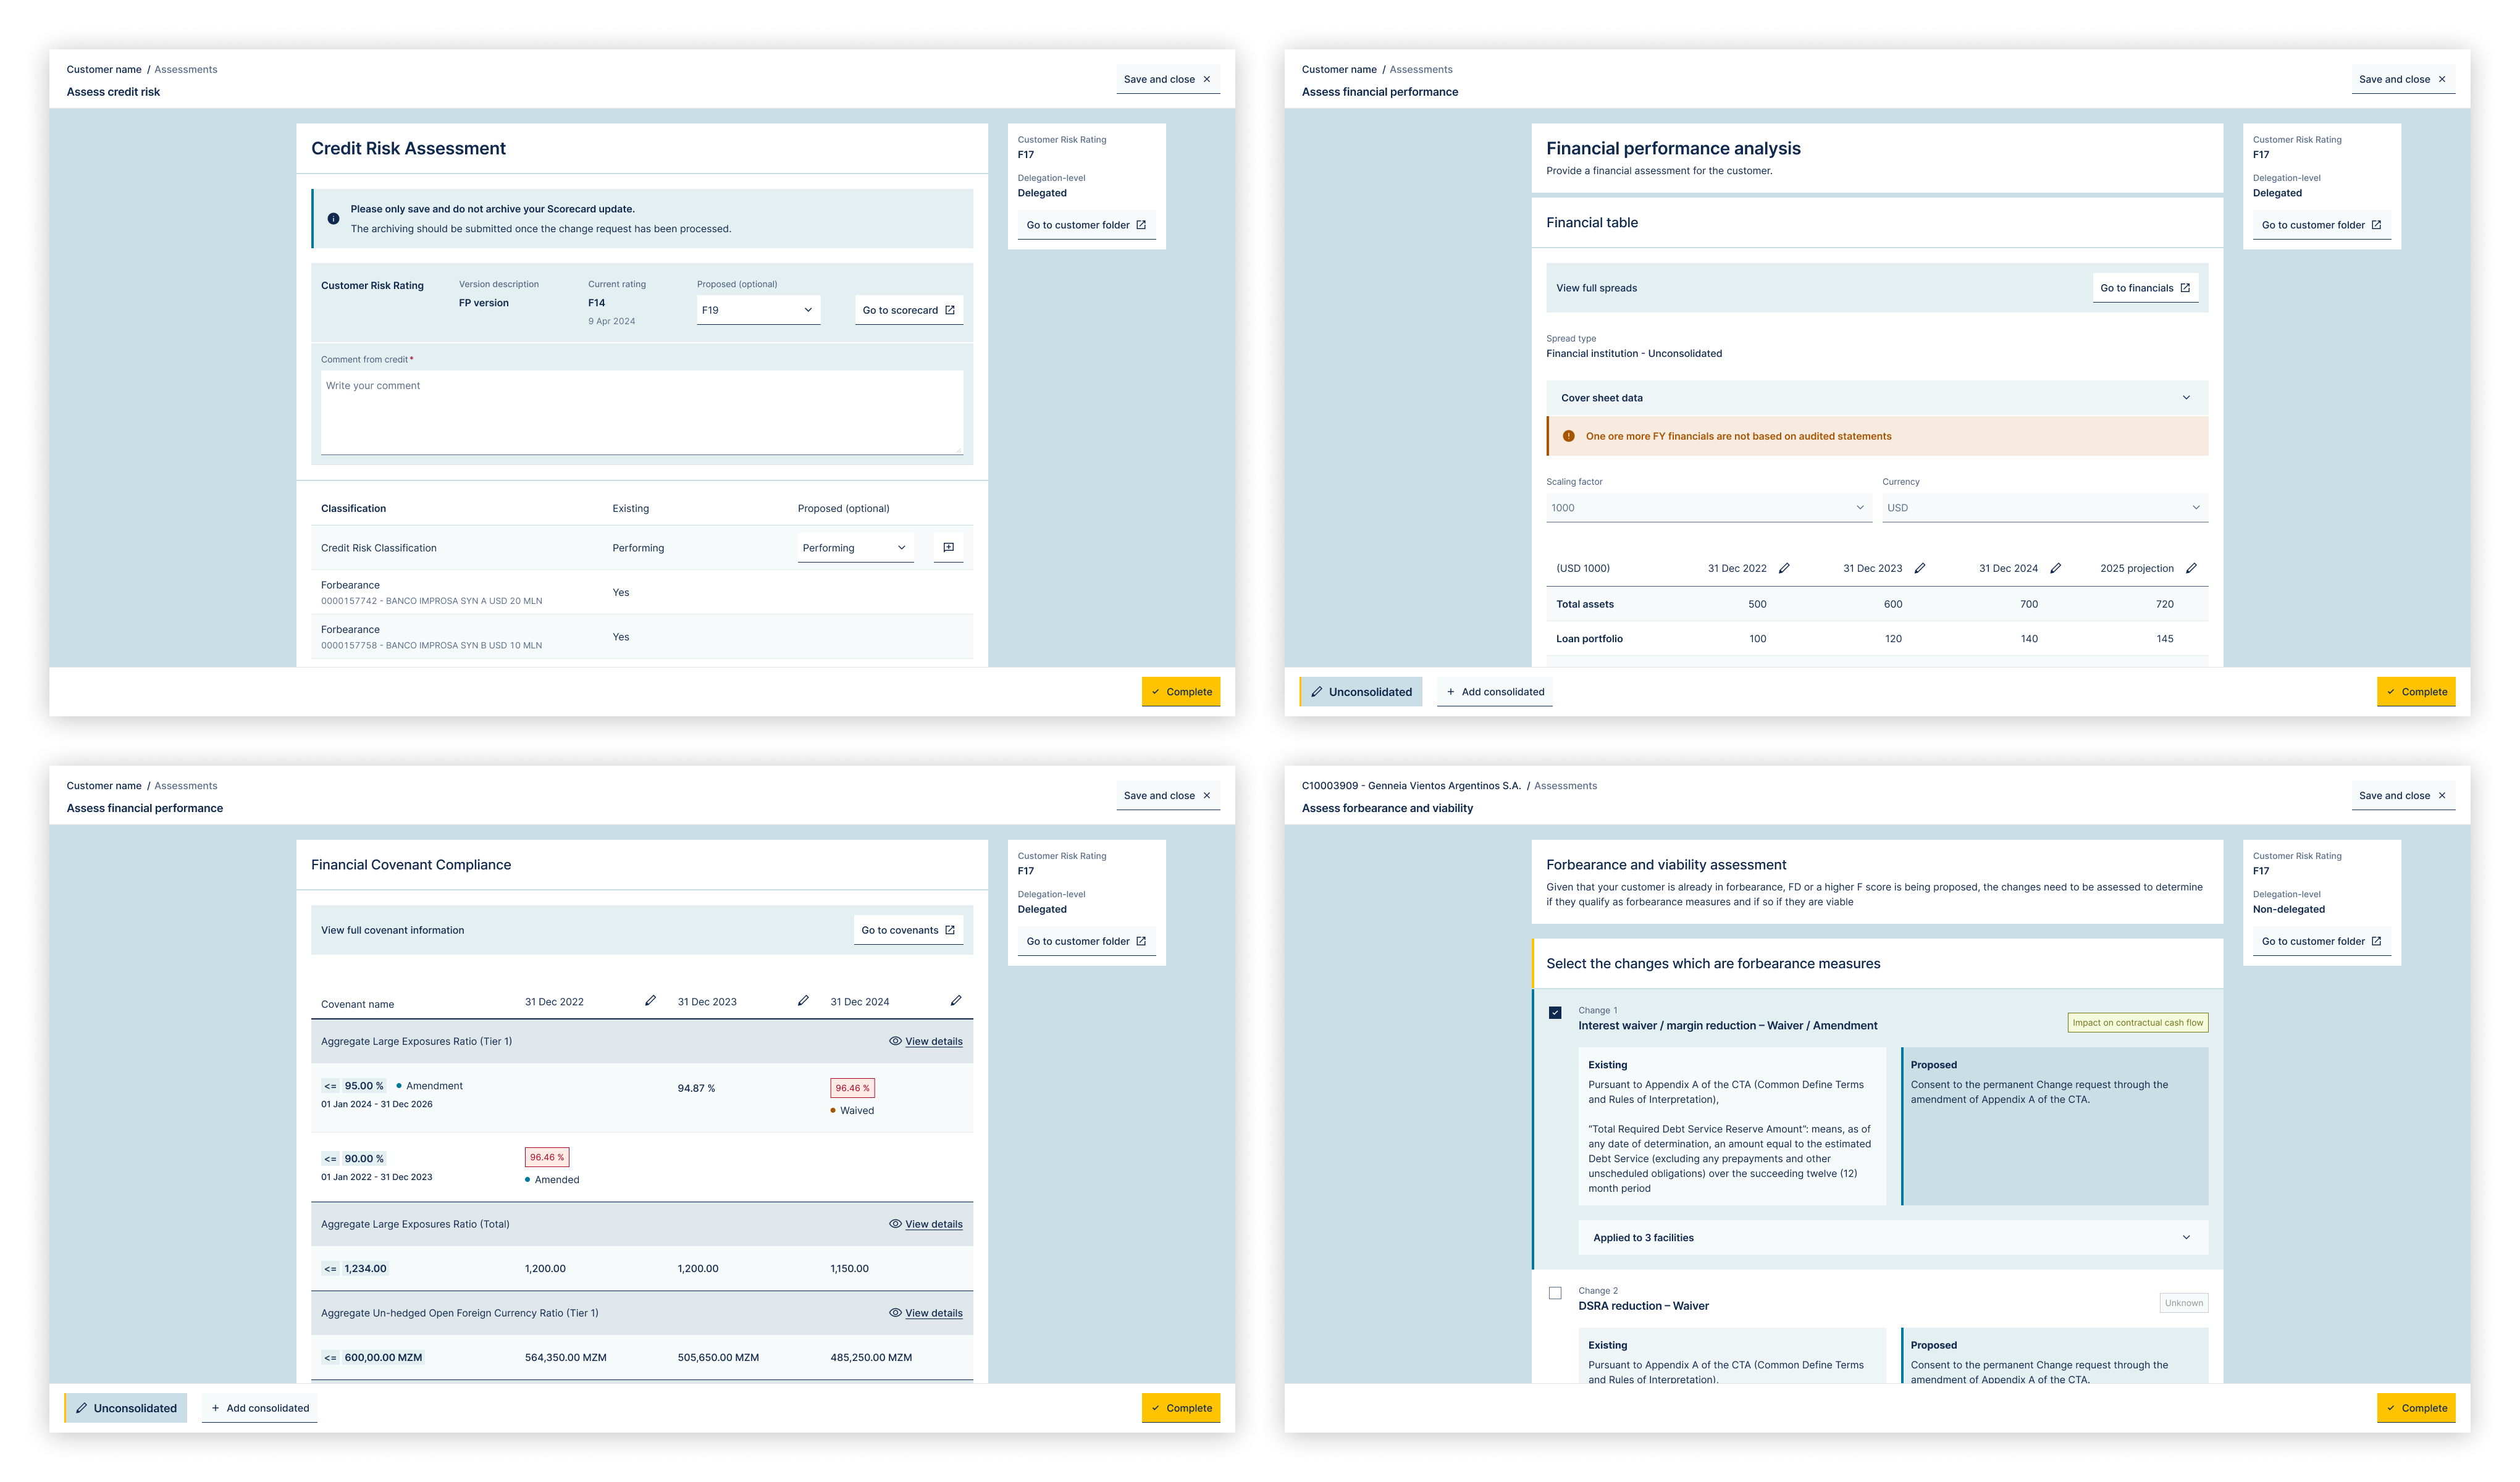The image size is (2520, 1482).
Task: Open the Proposed rating F19 dropdown
Action: 758,310
